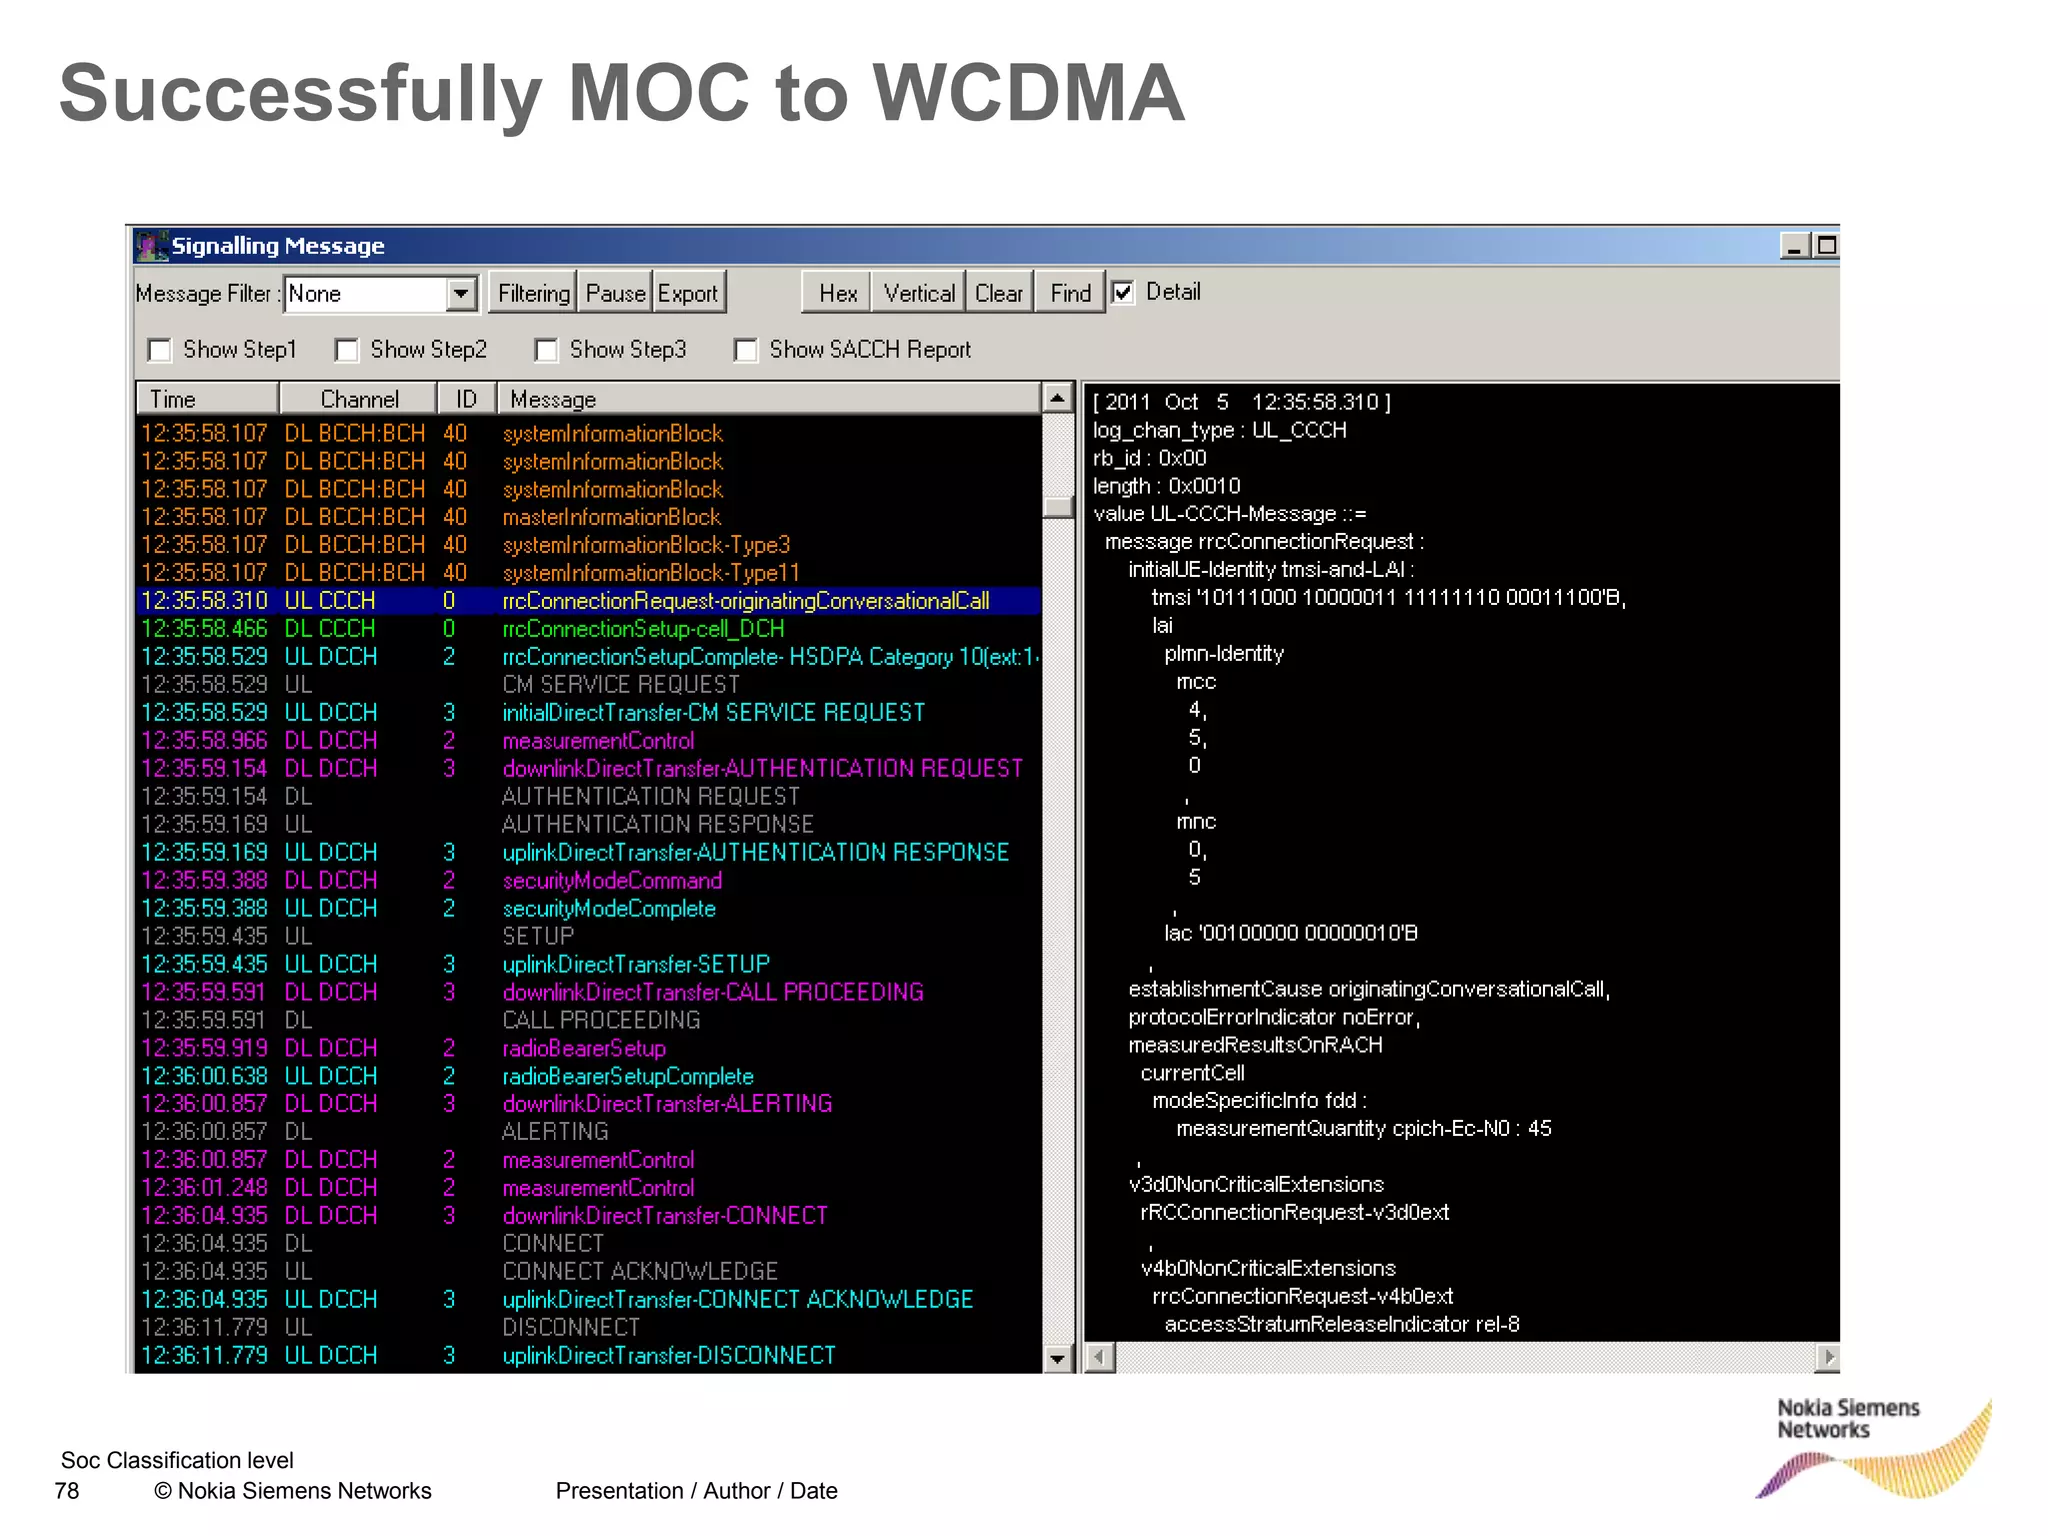Click establishmentCause originatingConversationalCall detail line

coord(1369,989)
